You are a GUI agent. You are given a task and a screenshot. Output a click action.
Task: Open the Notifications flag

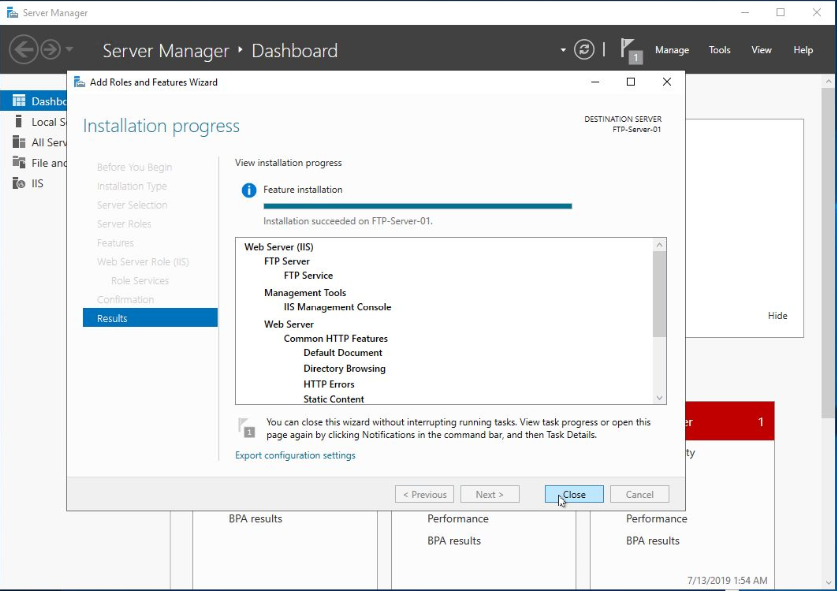point(630,51)
